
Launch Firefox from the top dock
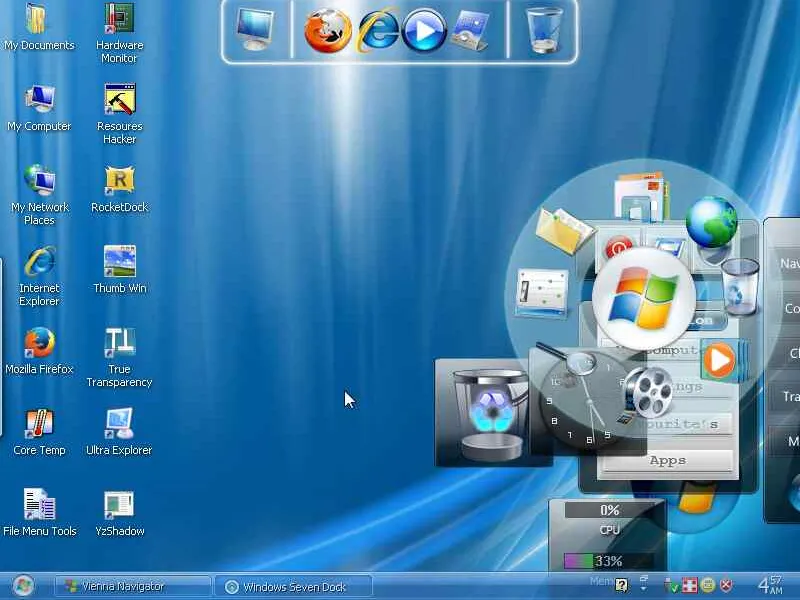(328, 31)
